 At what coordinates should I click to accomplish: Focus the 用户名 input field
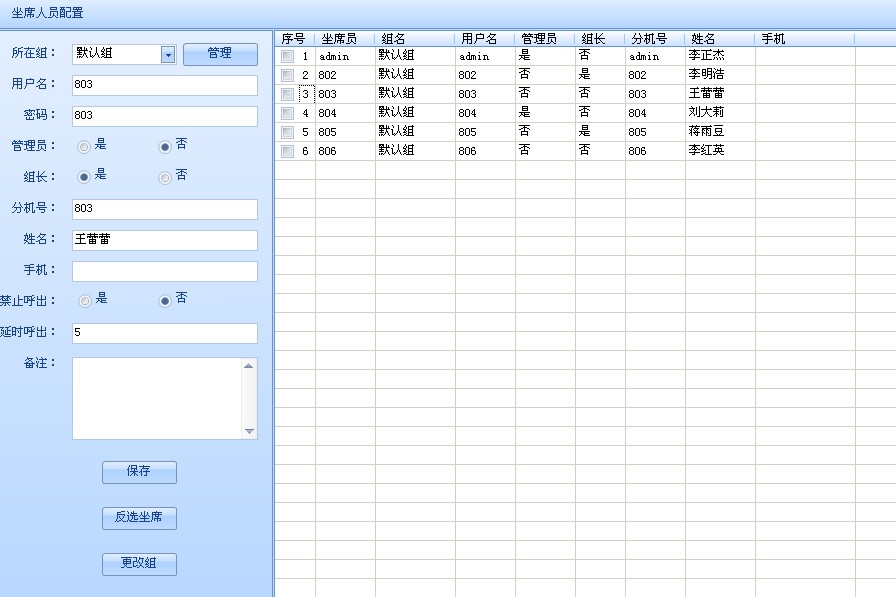165,85
